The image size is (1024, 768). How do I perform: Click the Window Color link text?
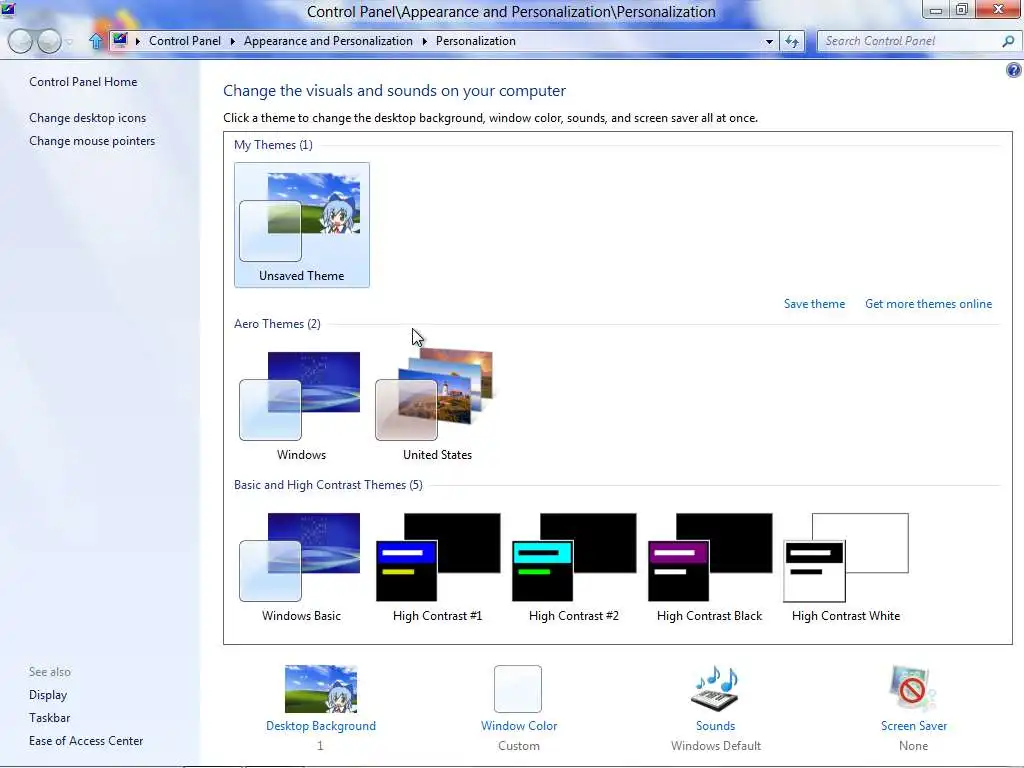pos(519,726)
